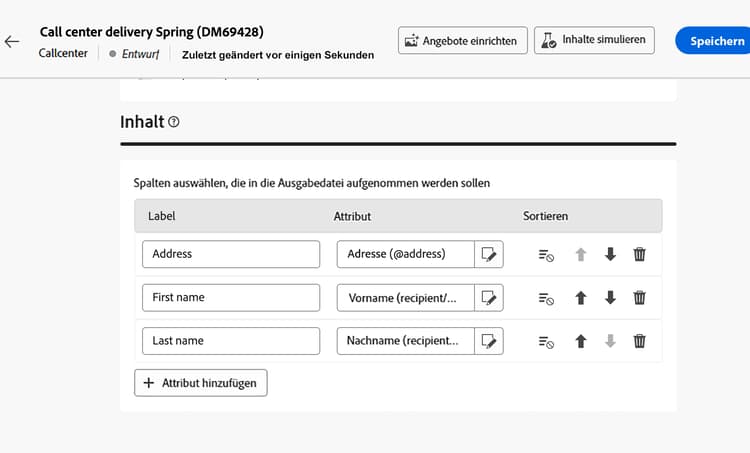Edit expression for Adresse (@address) attribute
Image resolution: width=750 pixels, height=453 pixels.
[488, 254]
